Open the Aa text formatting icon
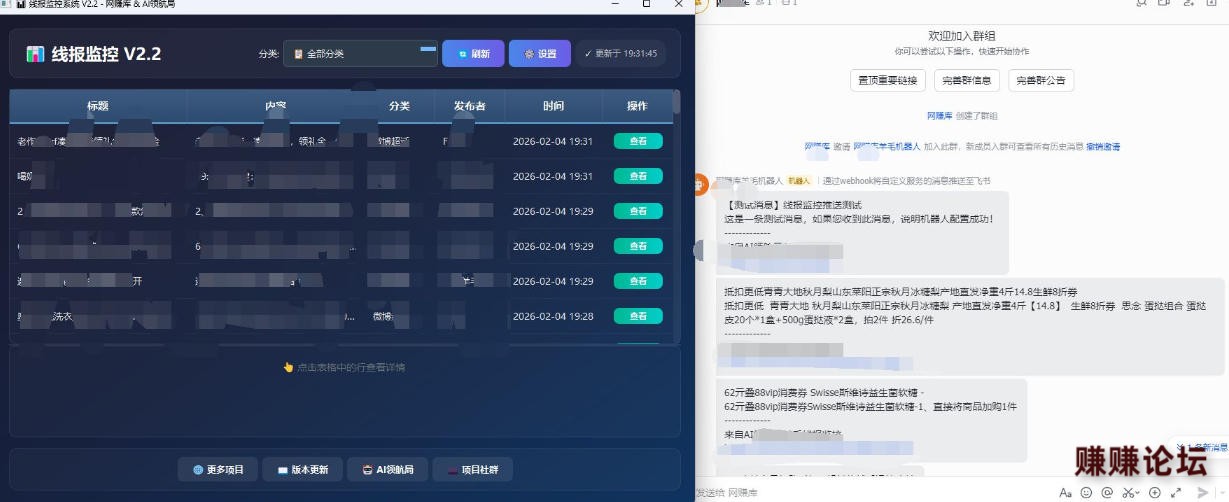Image resolution: width=1229 pixels, height=502 pixels. pos(1065,493)
